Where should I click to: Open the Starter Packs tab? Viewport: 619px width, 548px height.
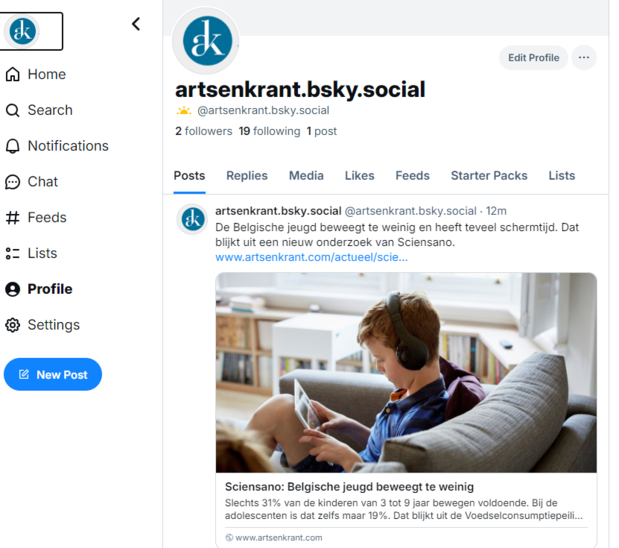pyautogui.click(x=489, y=175)
